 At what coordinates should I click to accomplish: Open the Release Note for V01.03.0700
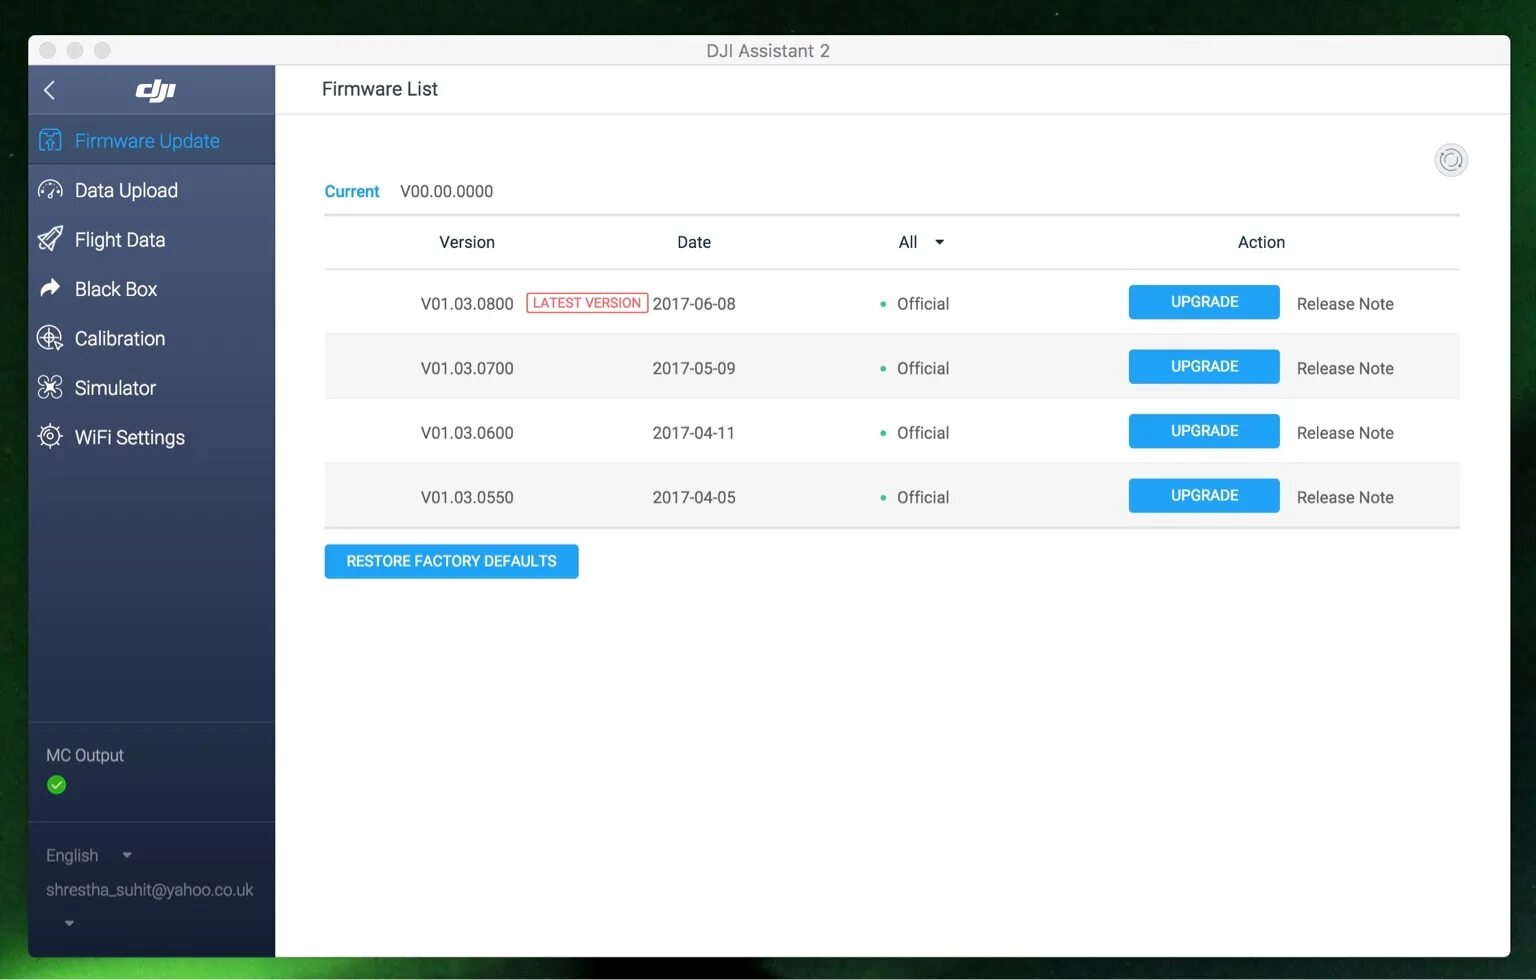[x=1345, y=368]
